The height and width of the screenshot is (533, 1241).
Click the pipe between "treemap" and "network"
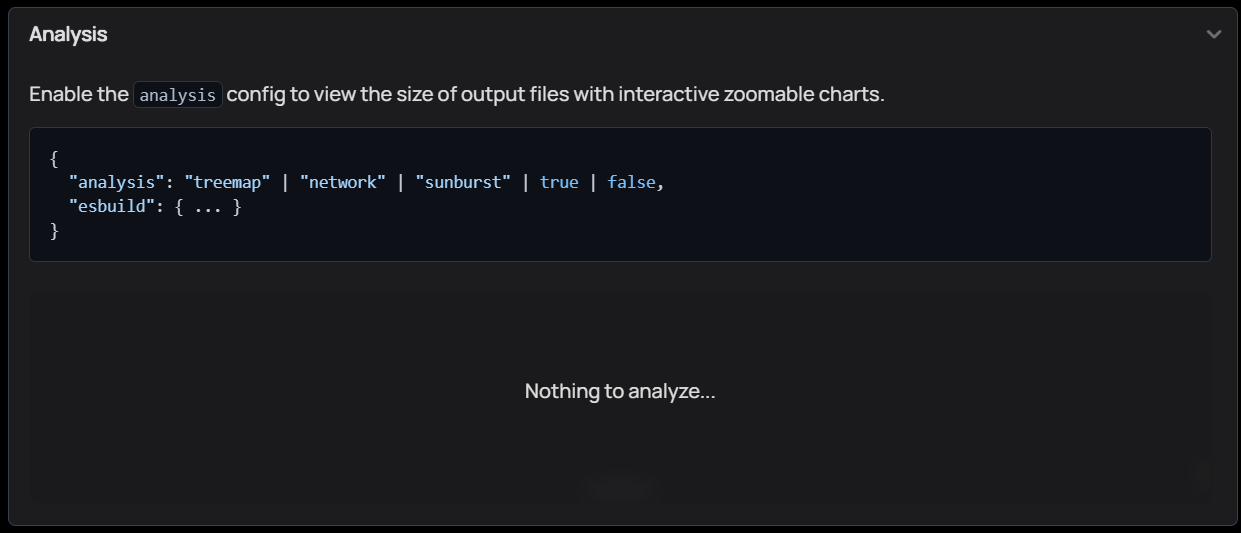coord(285,182)
